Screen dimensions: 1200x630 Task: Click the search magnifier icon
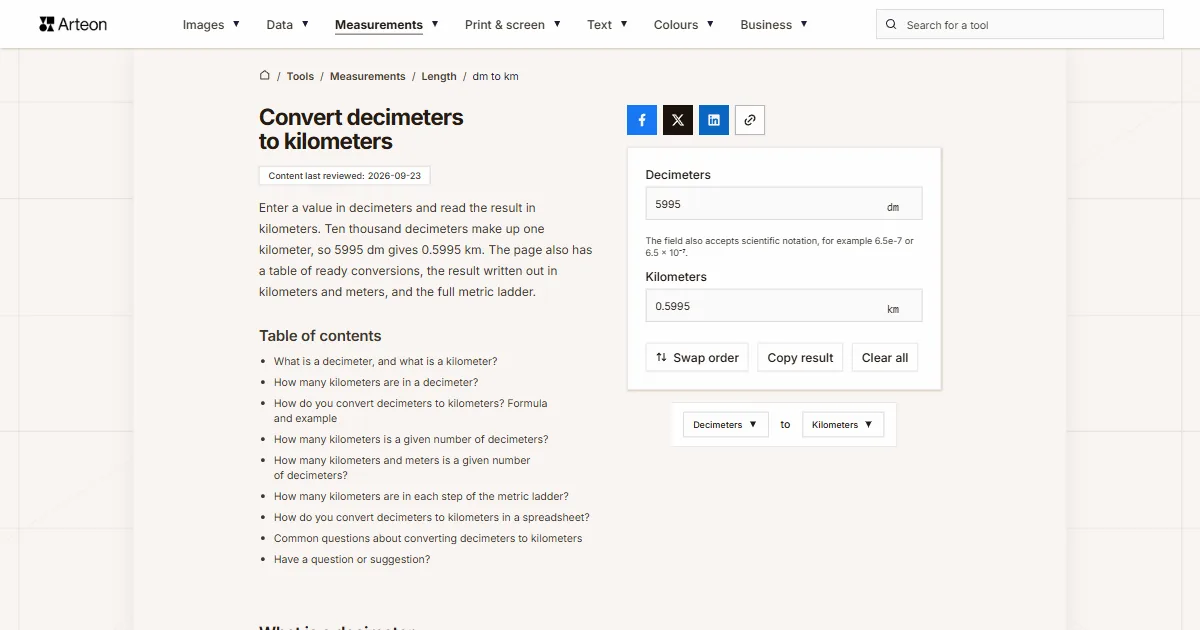(892, 25)
